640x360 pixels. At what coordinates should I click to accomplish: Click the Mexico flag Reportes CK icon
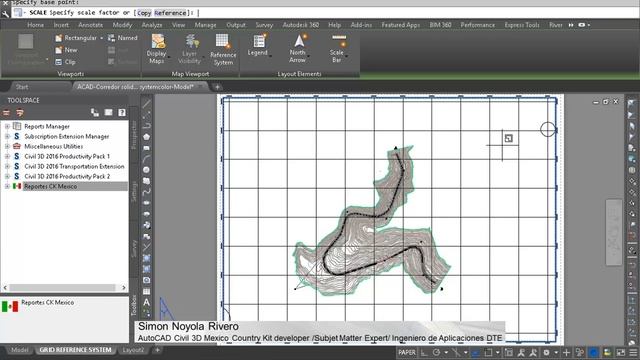pyautogui.click(x=17, y=186)
